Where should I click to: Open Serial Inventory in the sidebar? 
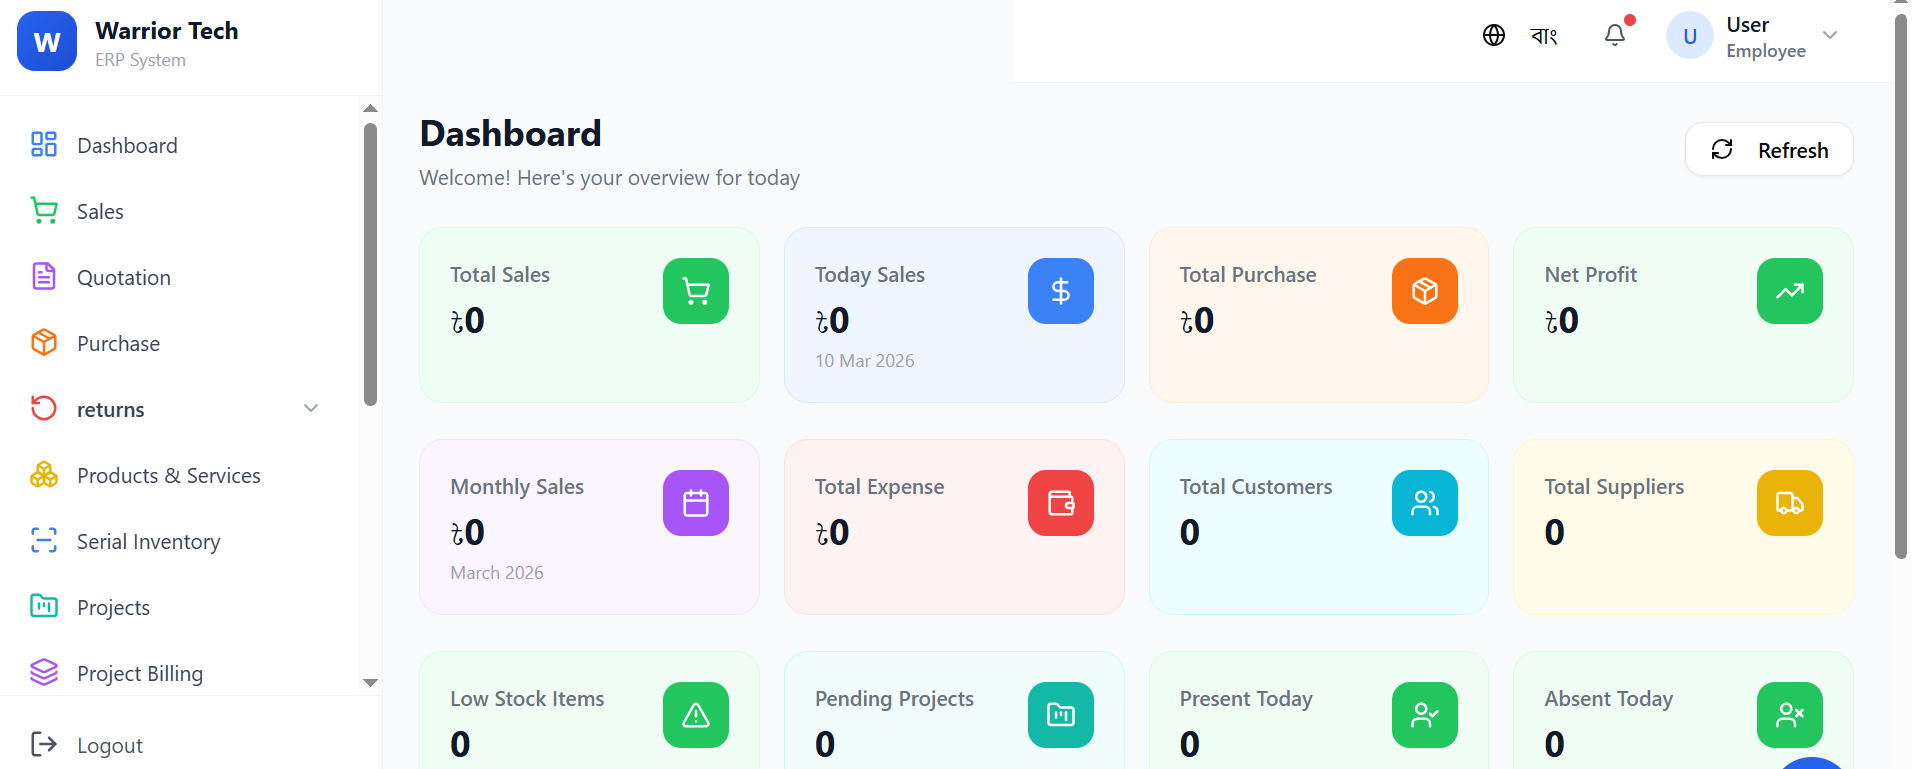(x=180, y=541)
